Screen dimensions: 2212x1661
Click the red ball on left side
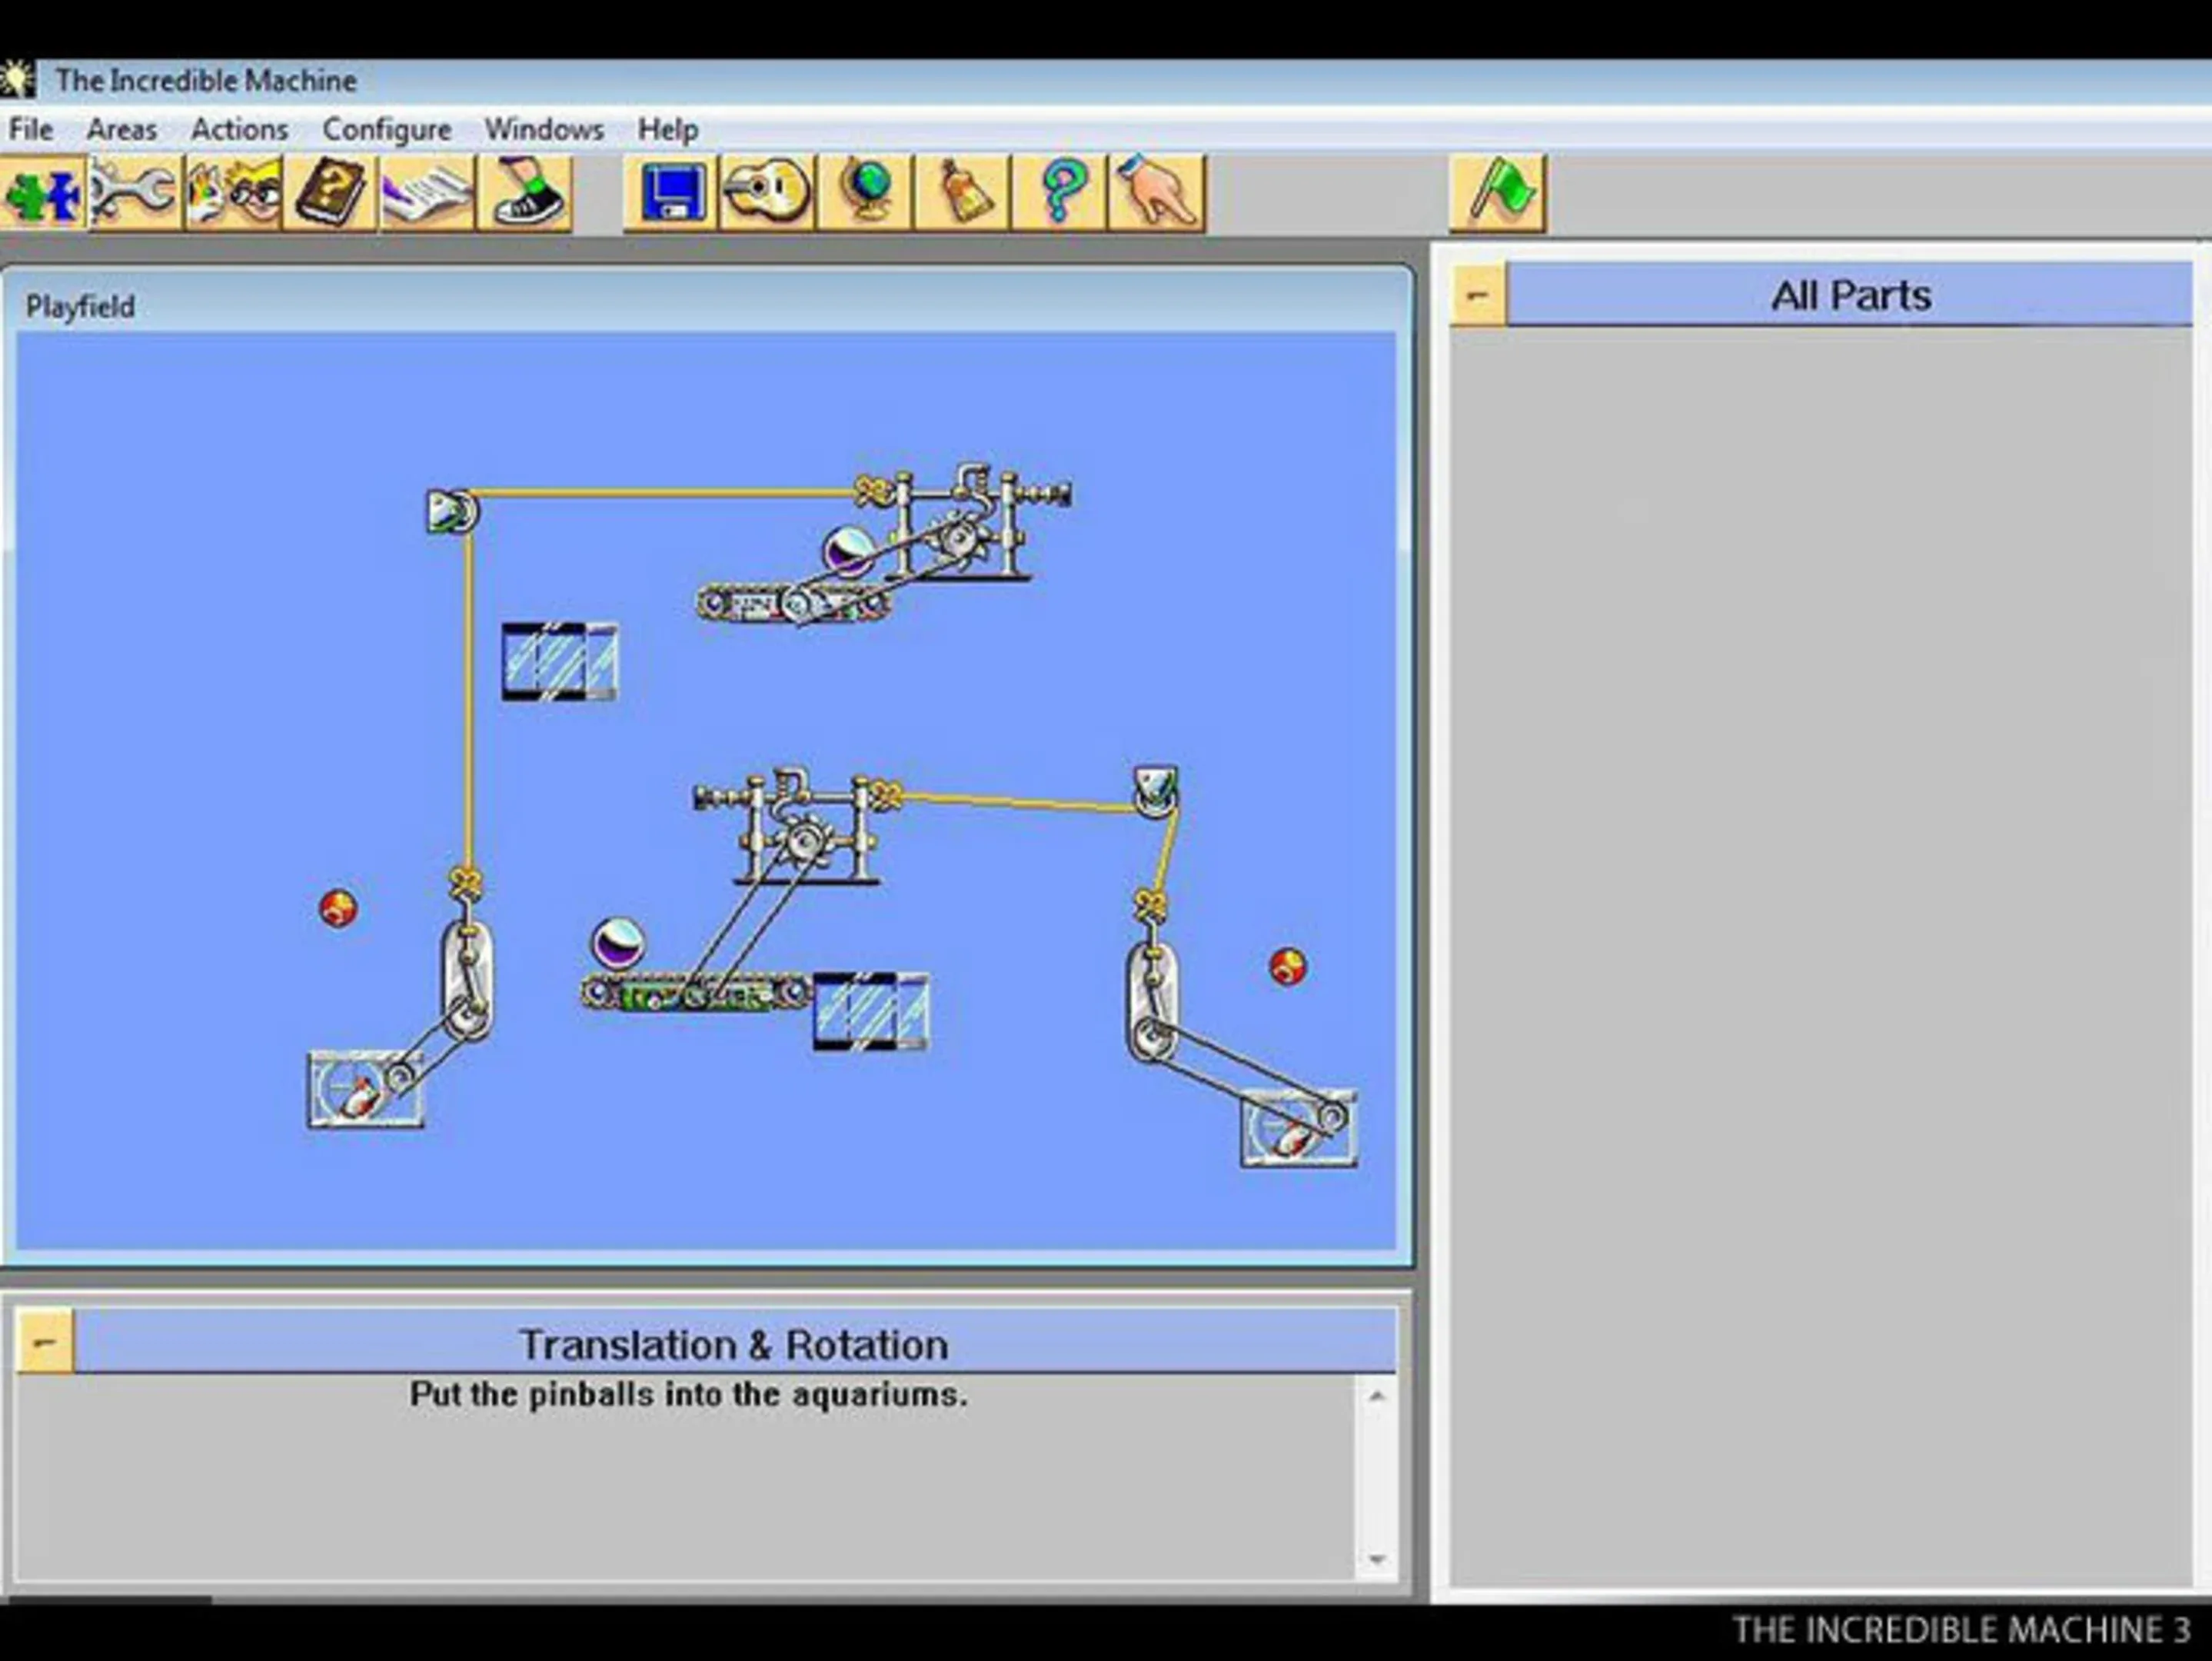[338, 909]
